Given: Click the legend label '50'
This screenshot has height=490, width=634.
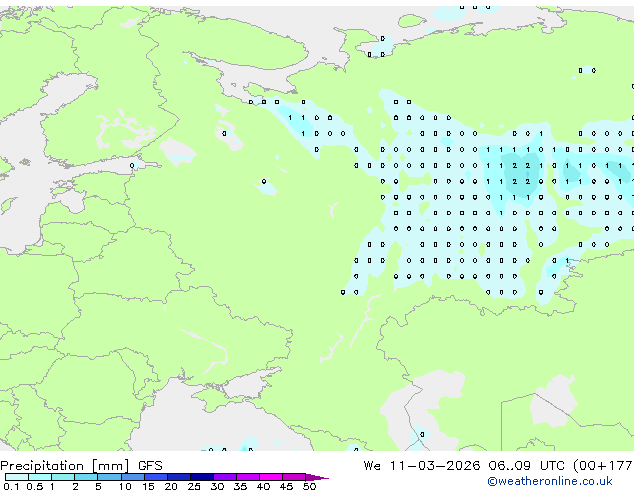Looking at the screenshot, I should (x=309, y=486).
